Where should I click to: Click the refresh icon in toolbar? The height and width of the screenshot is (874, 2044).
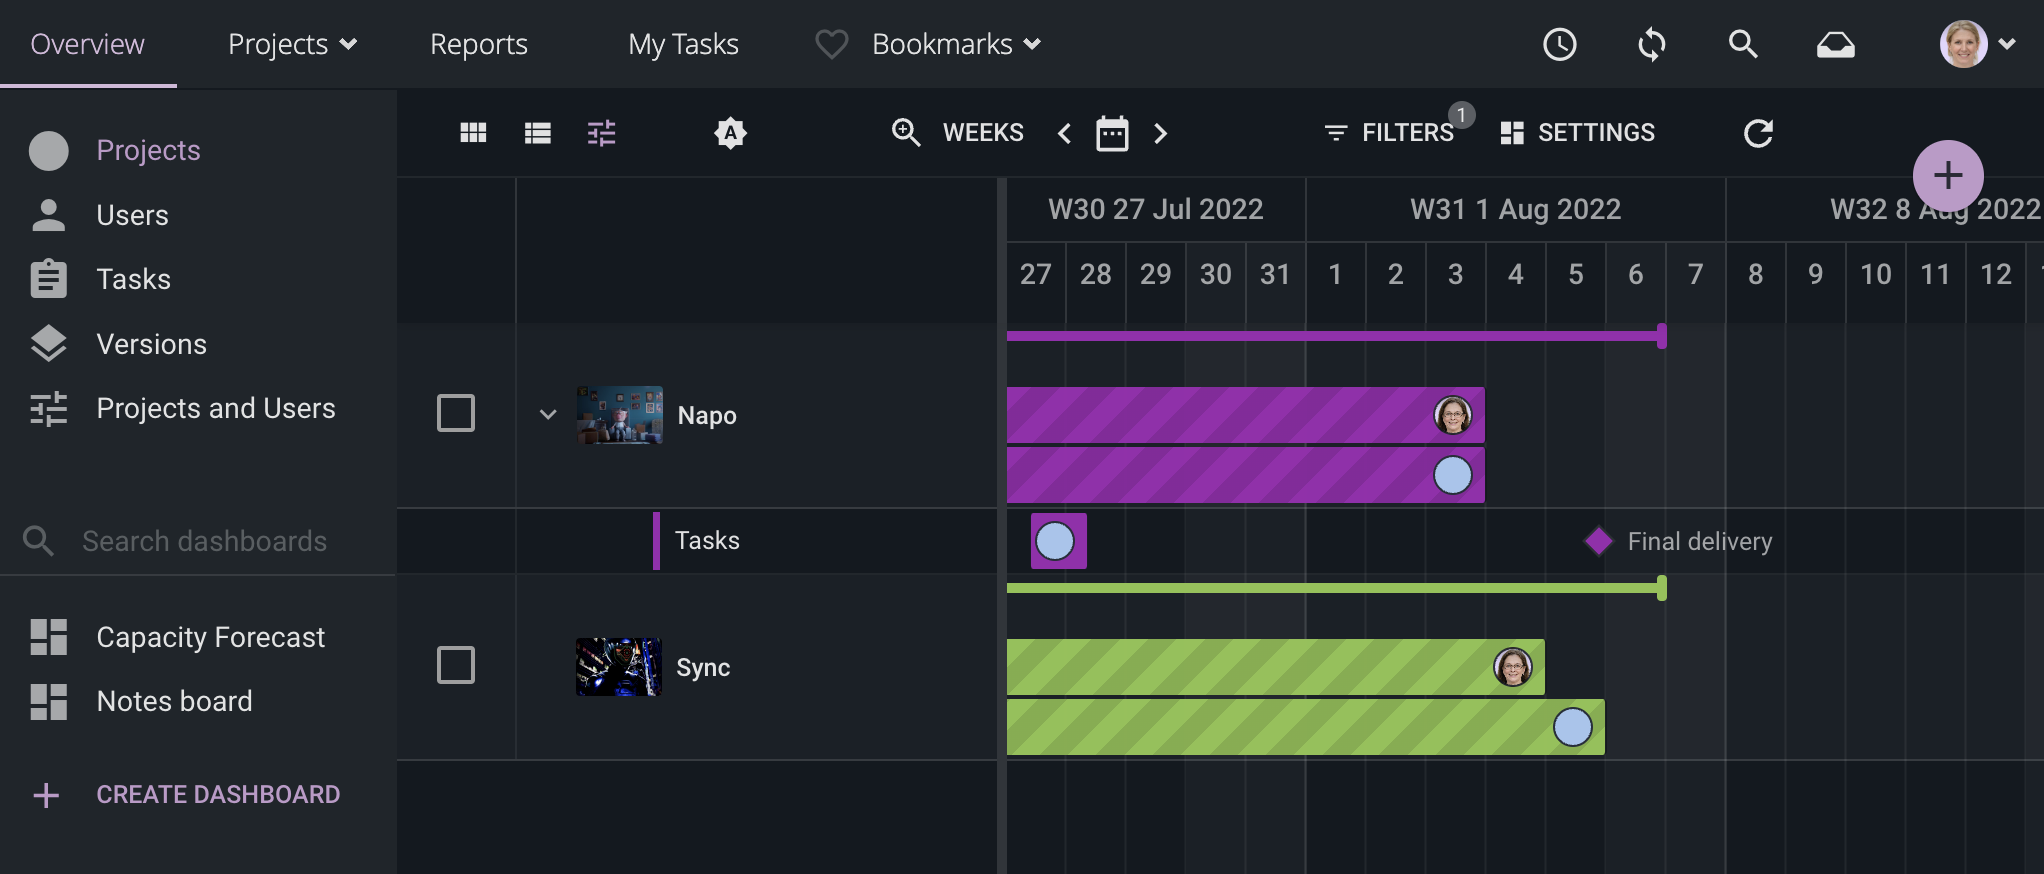(x=1758, y=133)
